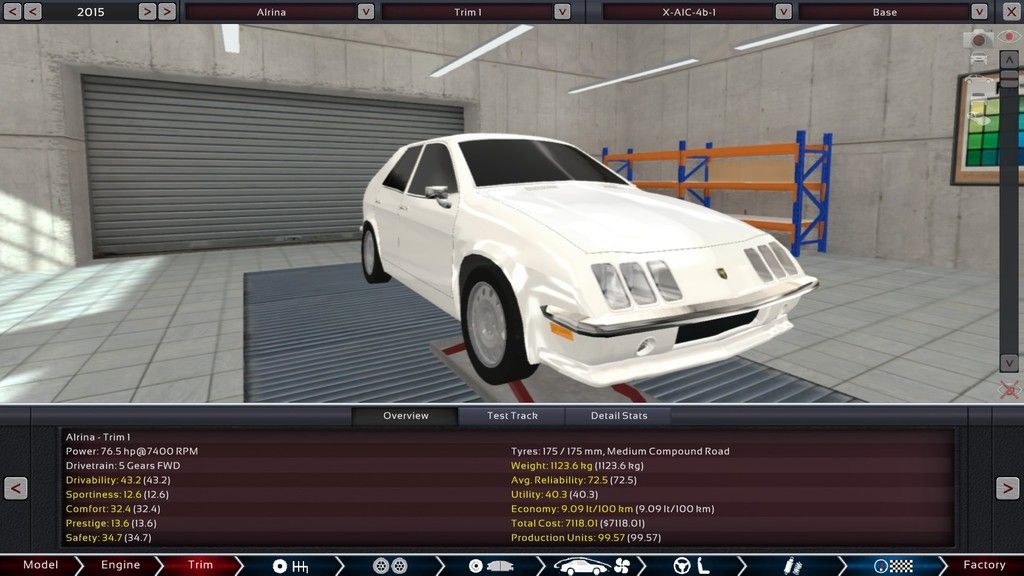Click the red crossed-out icon at bottom right
Viewport: 1024px width, 576px height.
[x=1009, y=390]
